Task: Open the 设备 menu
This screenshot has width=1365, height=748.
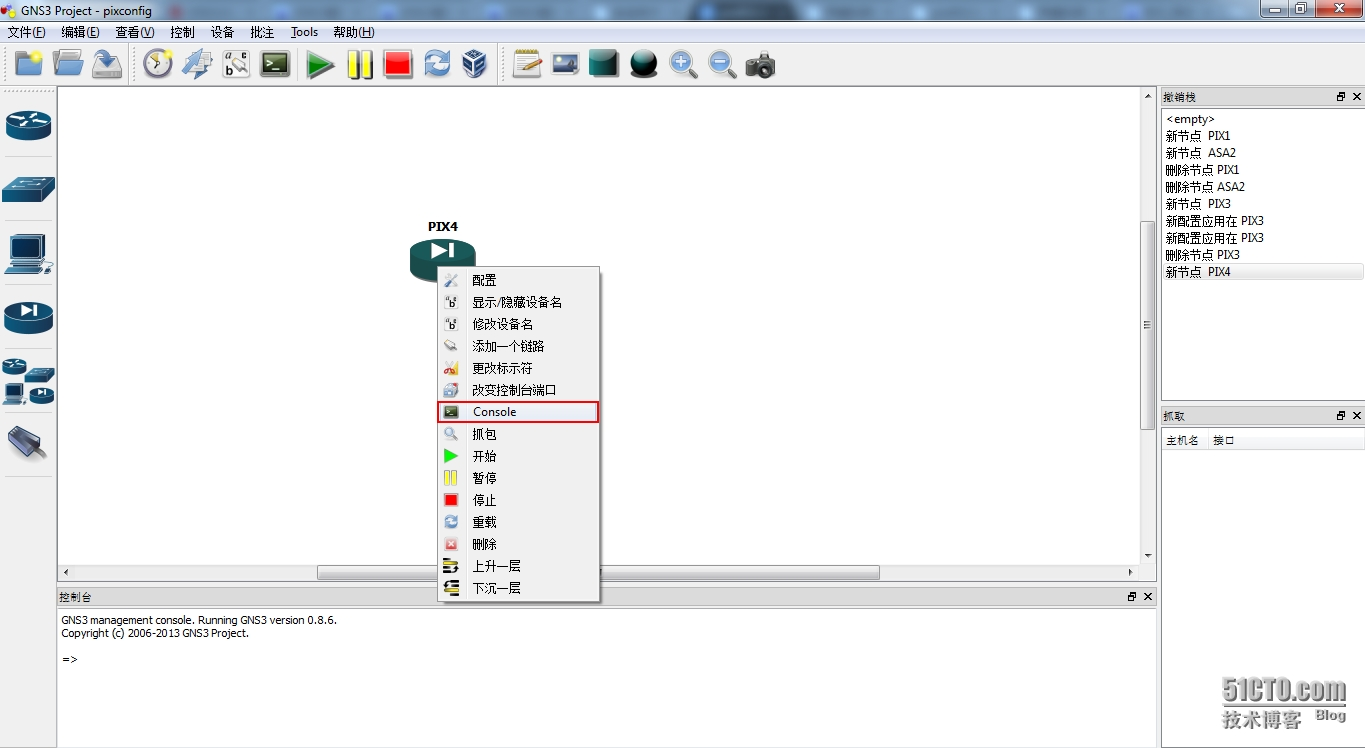Action: click(x=223, y=32)
